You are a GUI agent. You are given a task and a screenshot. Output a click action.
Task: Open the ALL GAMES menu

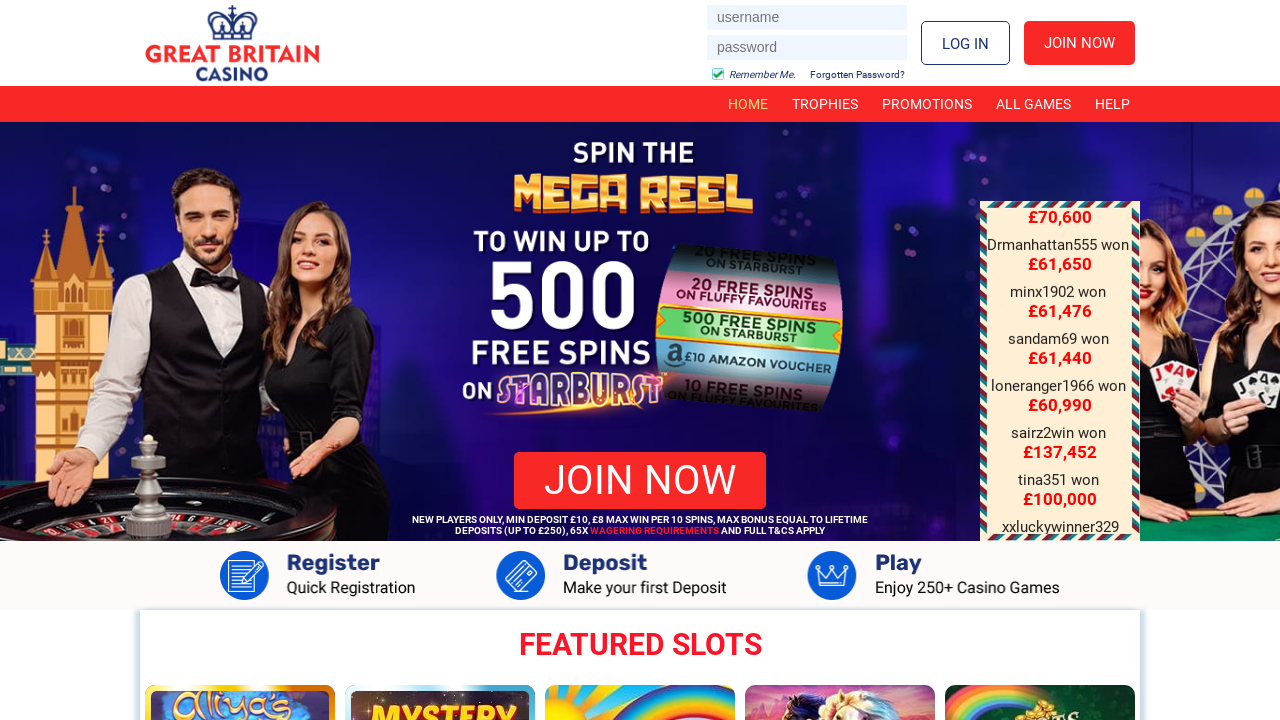point(1033,104)
